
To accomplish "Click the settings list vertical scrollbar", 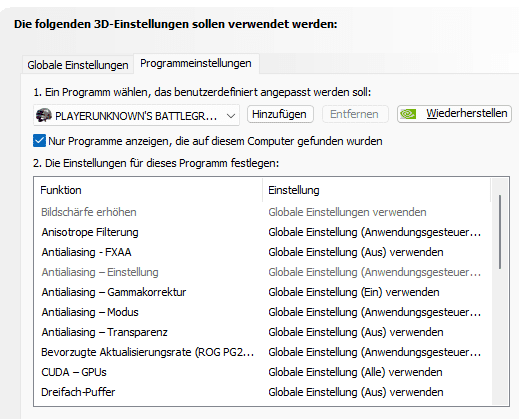I will pos(500,232).
